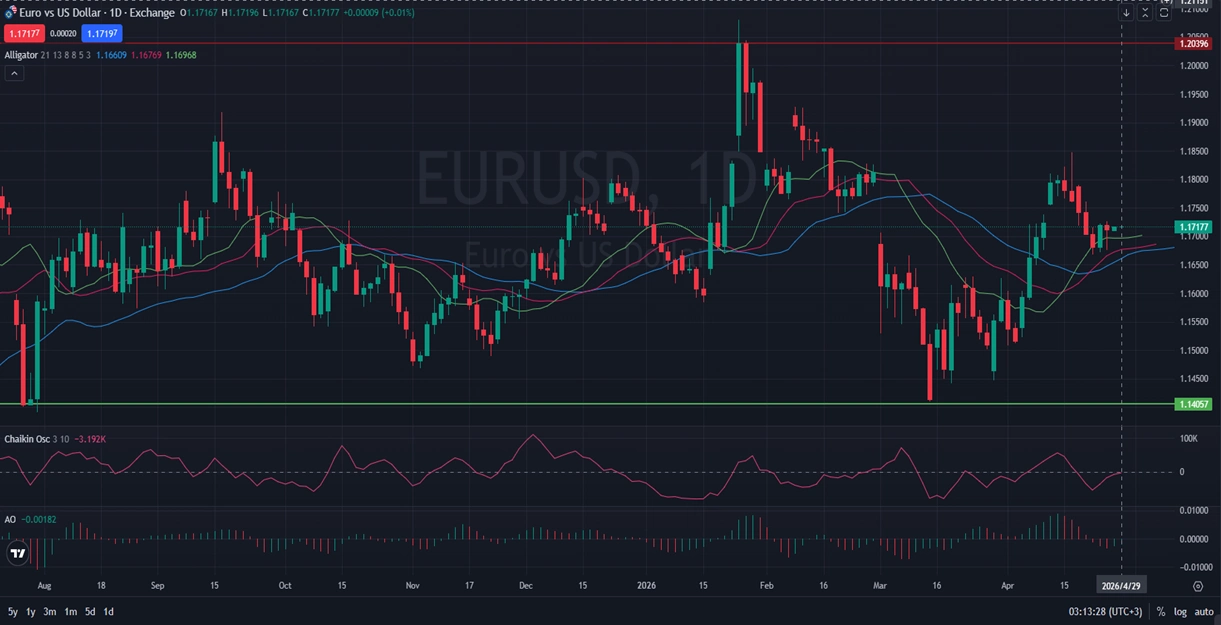Open the Alligator indicator legend
Image resolution: width=1221 pixels, height=625 pixels.
pyautogui.click(x=21, y=55)
